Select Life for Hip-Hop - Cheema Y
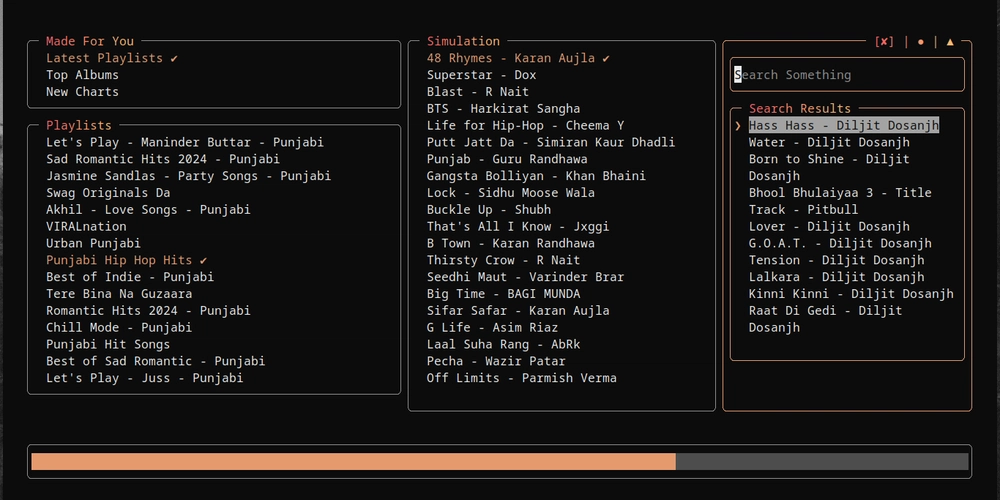The height and width of the screenshot is (500, 1000). coord(526,126)
